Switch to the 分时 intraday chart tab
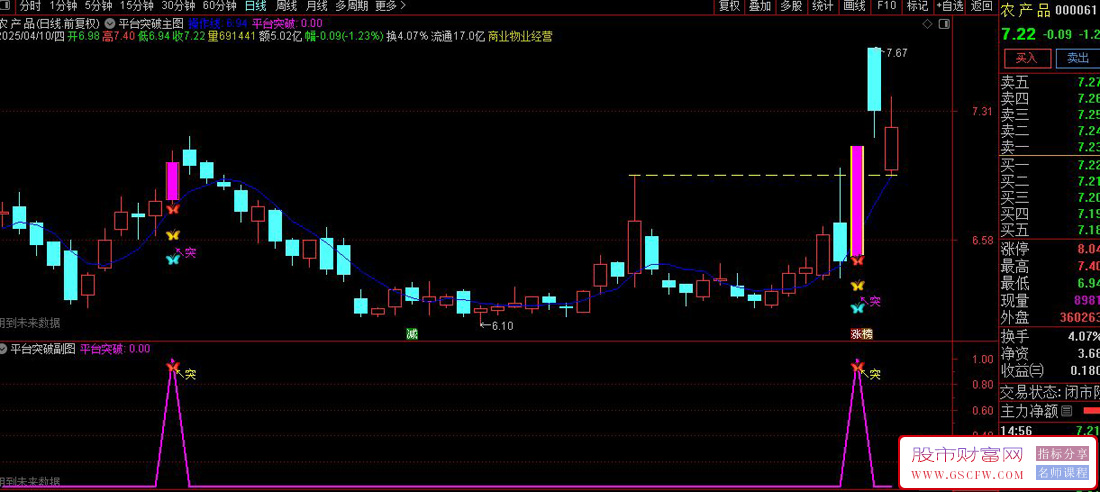Screen dimensions: 1100x492 pyautogui.click(x=30, y=6)
